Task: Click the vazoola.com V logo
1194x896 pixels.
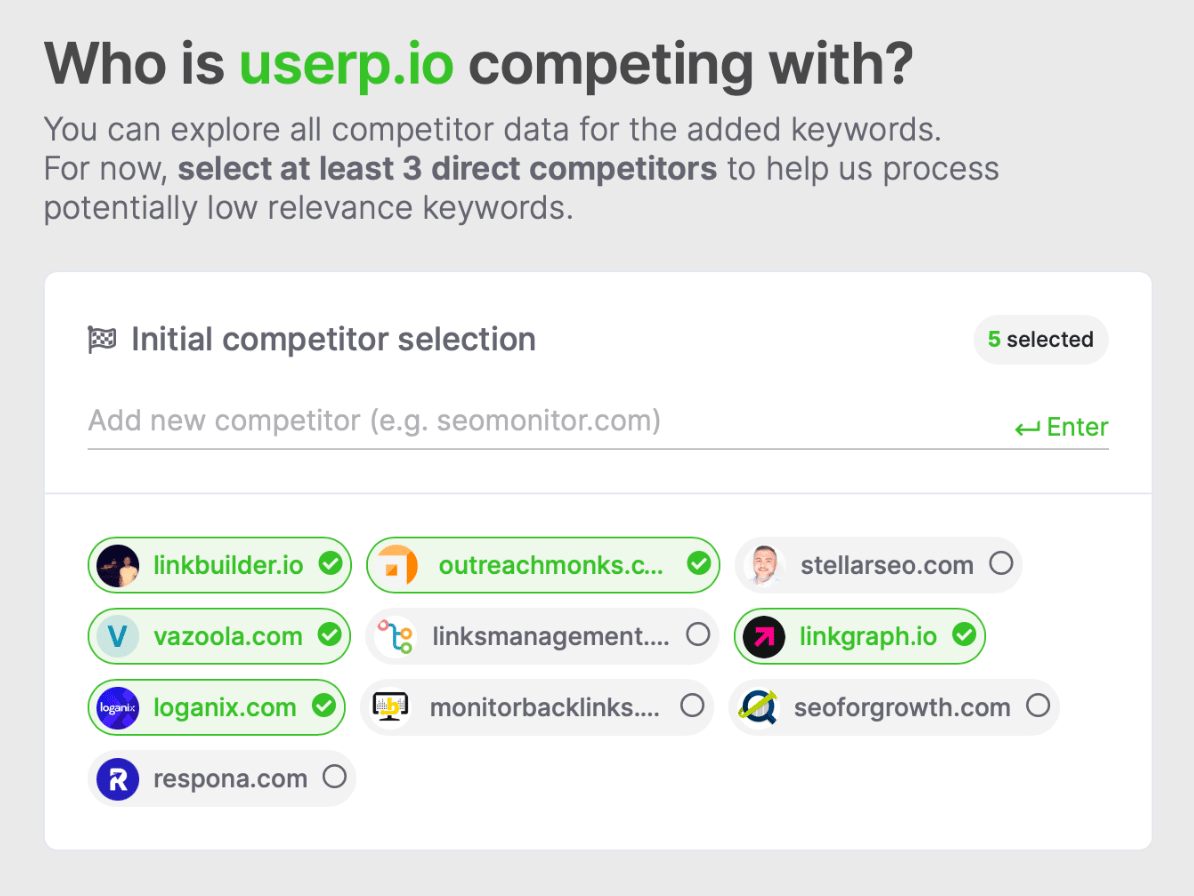Action: (118, 636)
